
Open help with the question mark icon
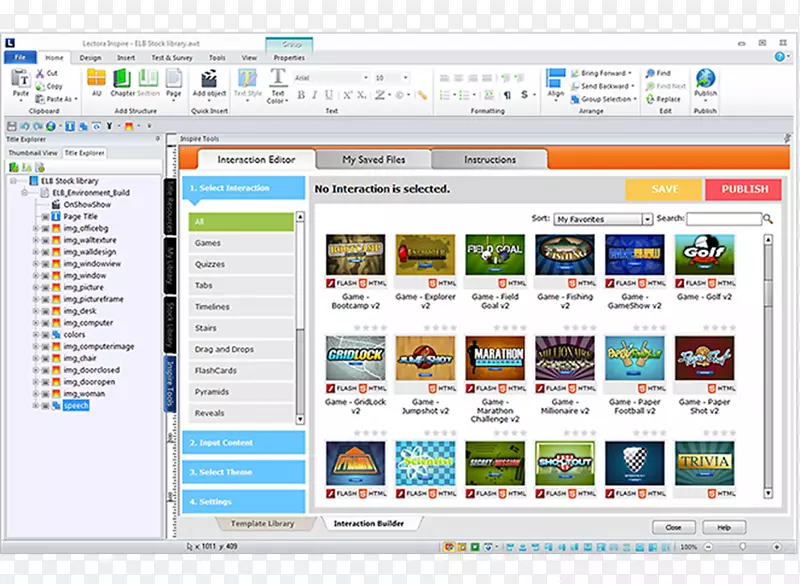780,57
